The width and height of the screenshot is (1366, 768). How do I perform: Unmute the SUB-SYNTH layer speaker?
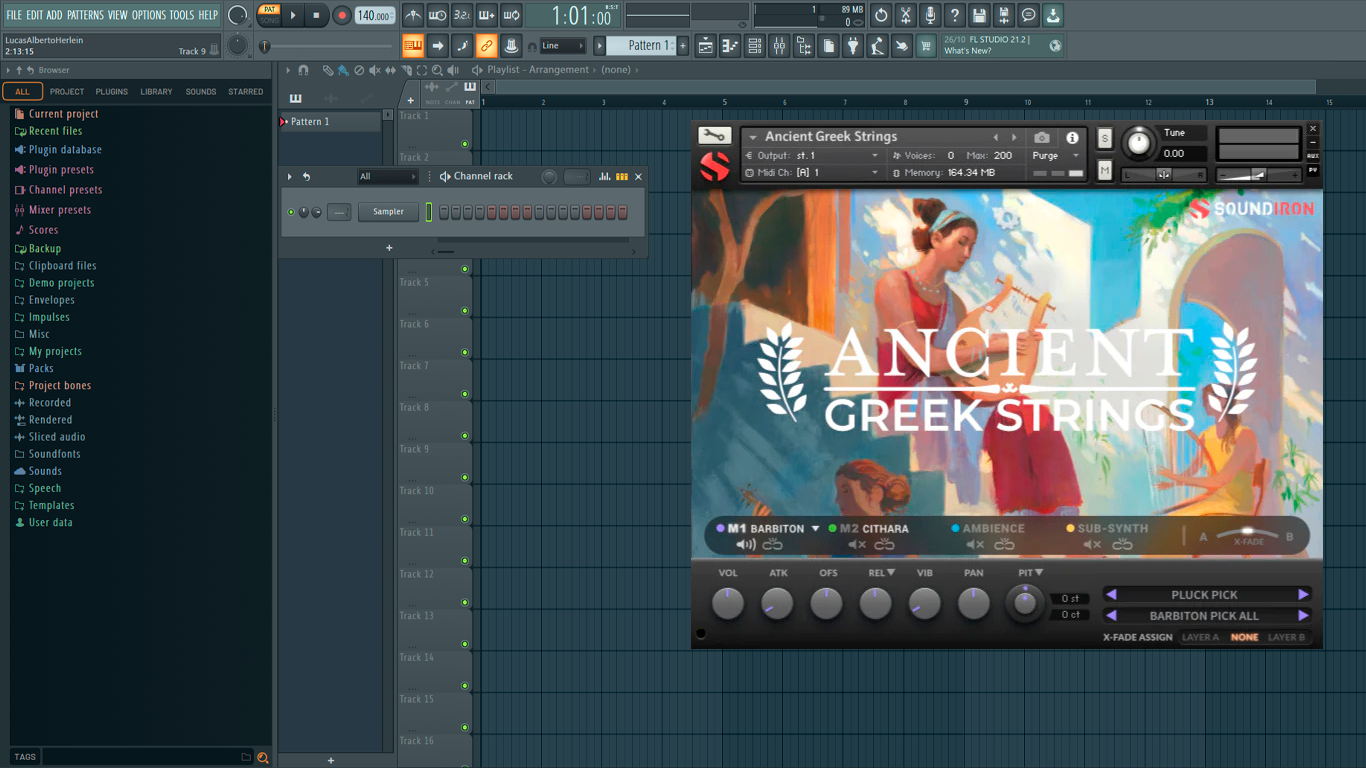click(x=1092, y=545)
